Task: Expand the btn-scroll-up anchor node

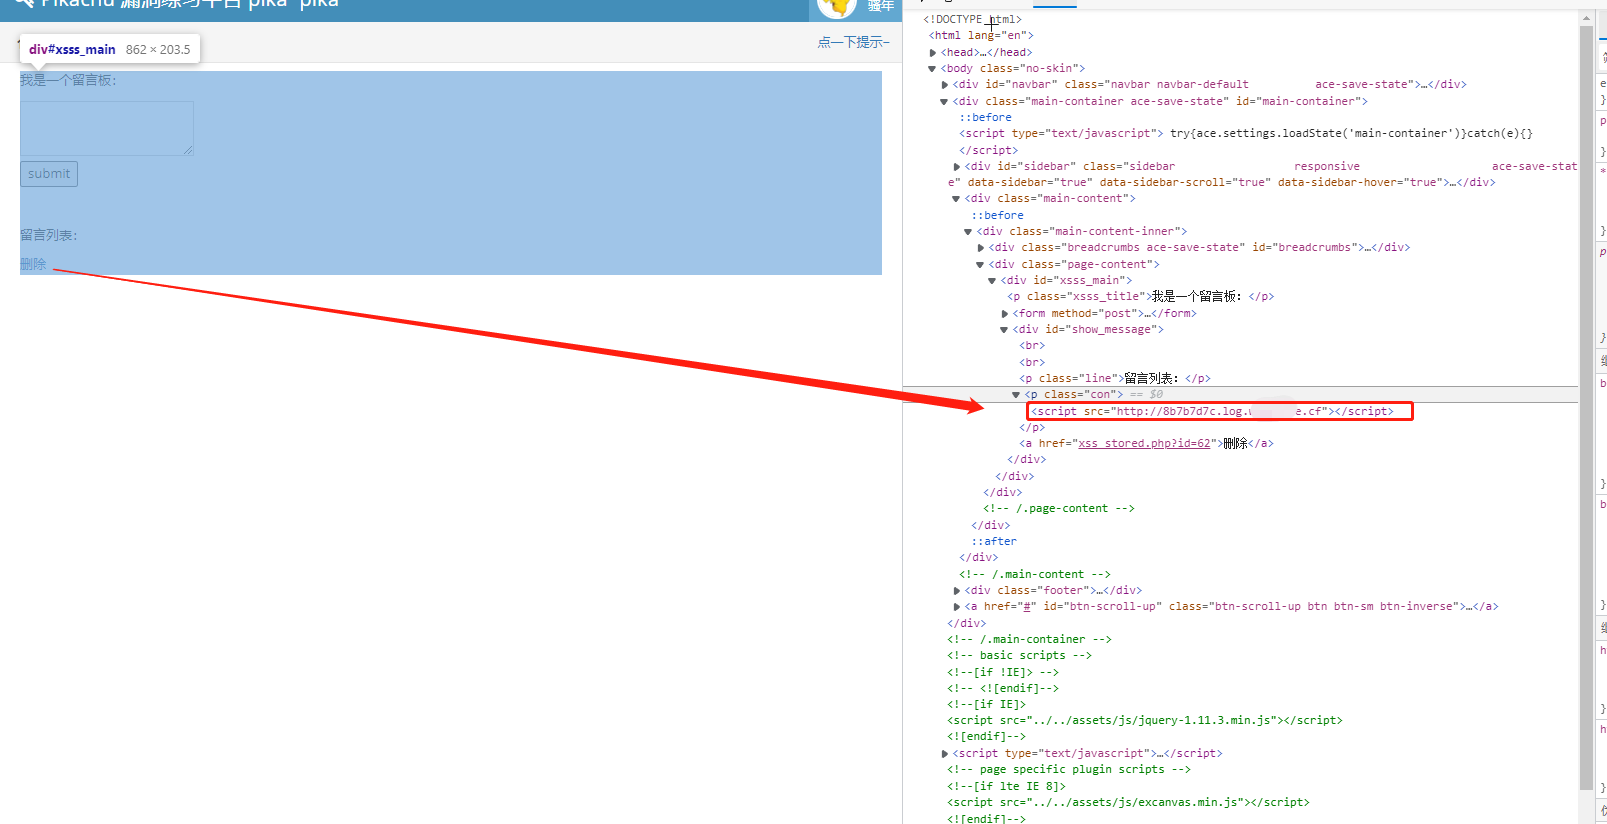Action: pos(957,607)
